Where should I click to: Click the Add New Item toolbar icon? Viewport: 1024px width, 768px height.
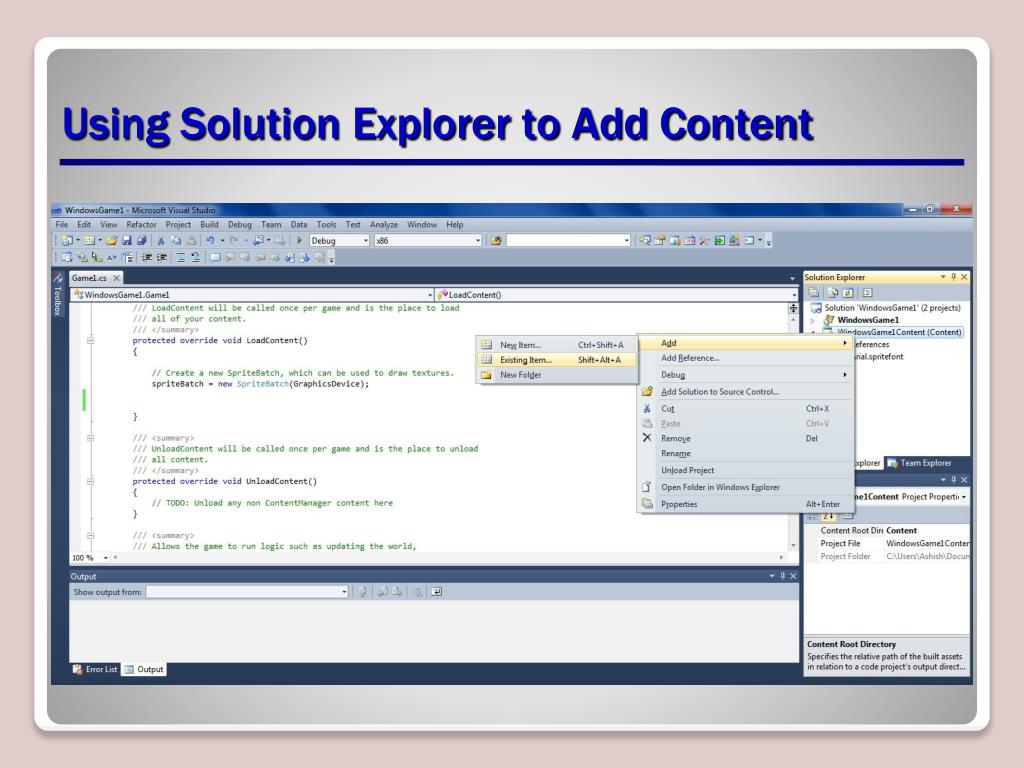point(89,240)
